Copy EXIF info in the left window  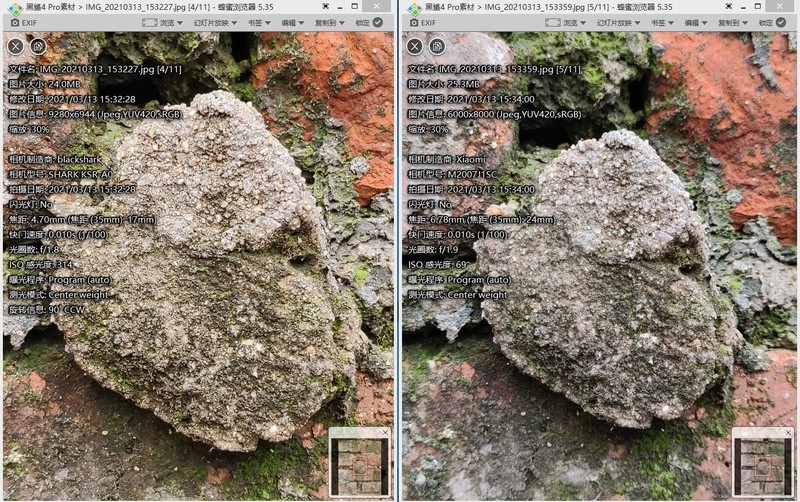tap(38, 46)
